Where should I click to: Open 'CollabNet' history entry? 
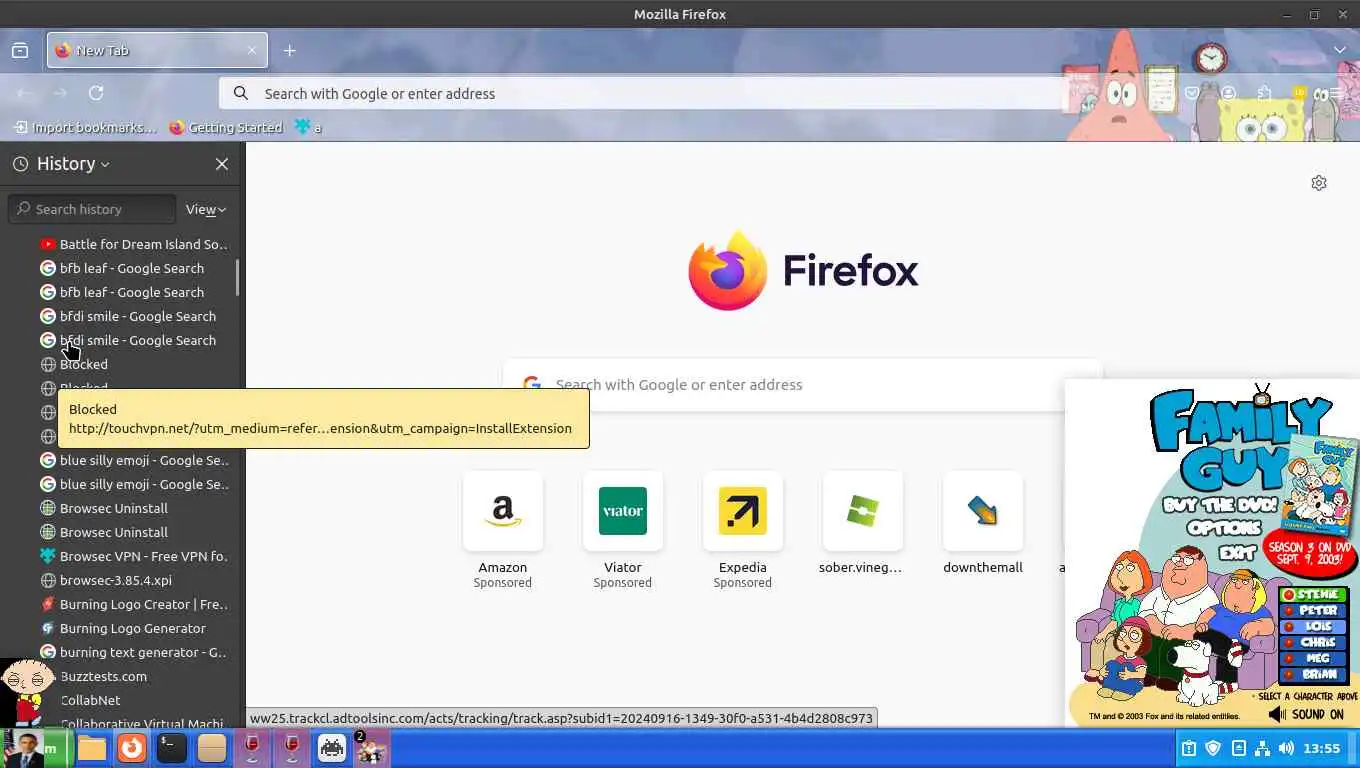pyautogui.click(x=90, y=700)
